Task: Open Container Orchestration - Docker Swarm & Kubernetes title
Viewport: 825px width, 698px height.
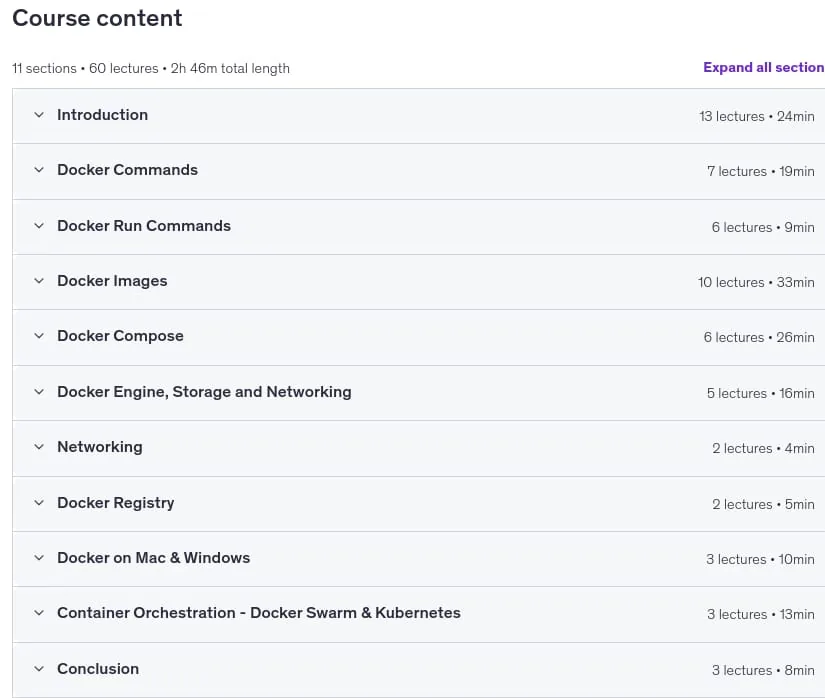Action: [259, 613]
